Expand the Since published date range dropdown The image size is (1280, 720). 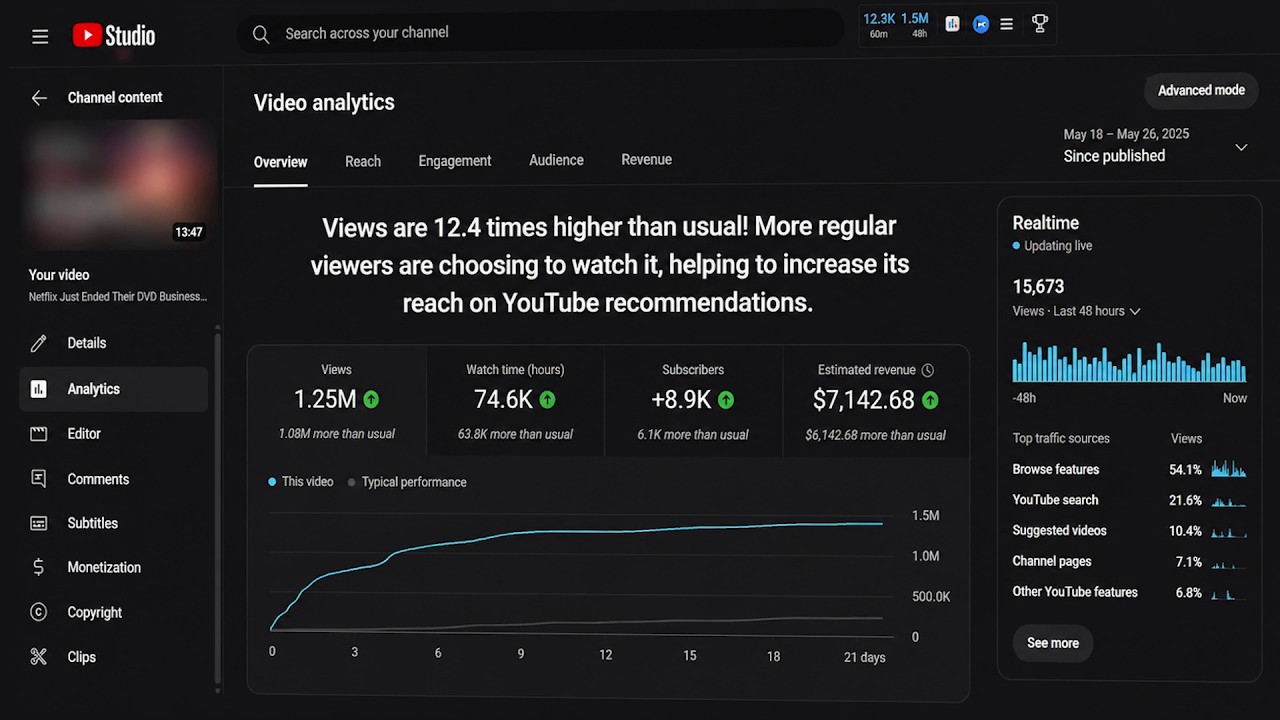click(1241, 147)
